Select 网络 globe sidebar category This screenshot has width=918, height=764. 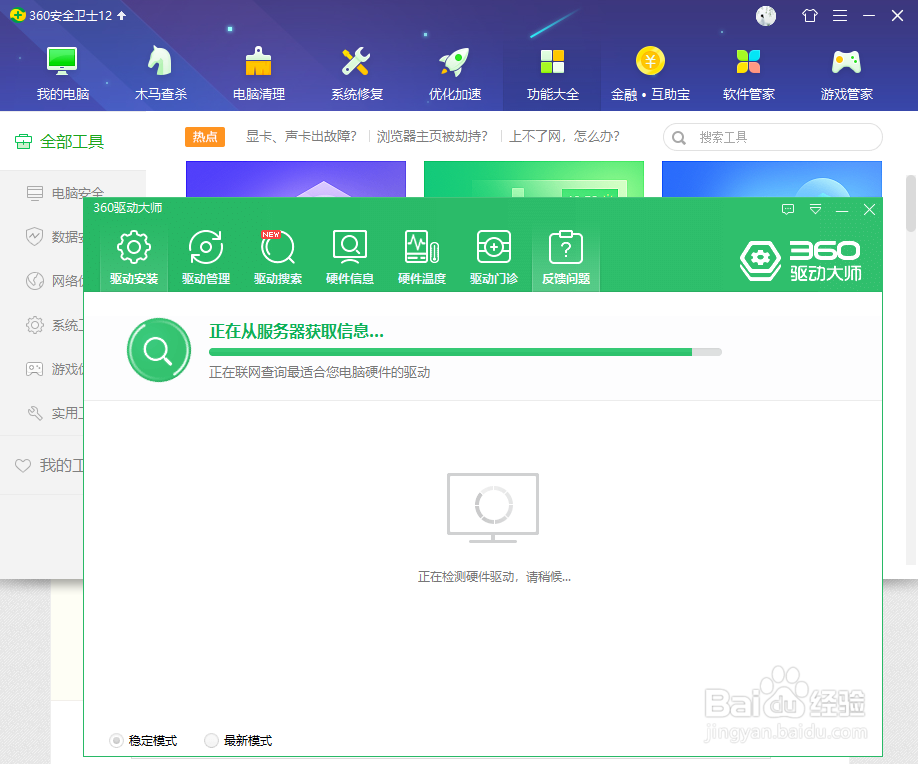pos(54,281)
